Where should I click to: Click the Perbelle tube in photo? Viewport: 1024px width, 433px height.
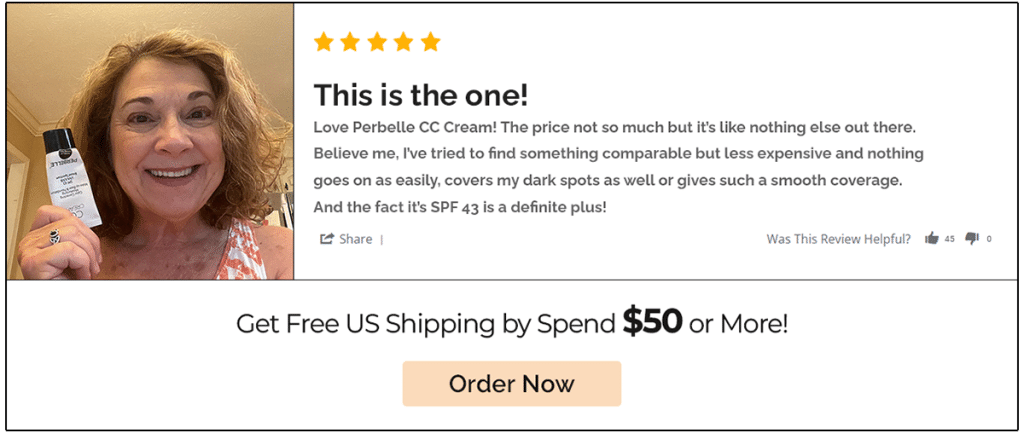pos(71,178)
